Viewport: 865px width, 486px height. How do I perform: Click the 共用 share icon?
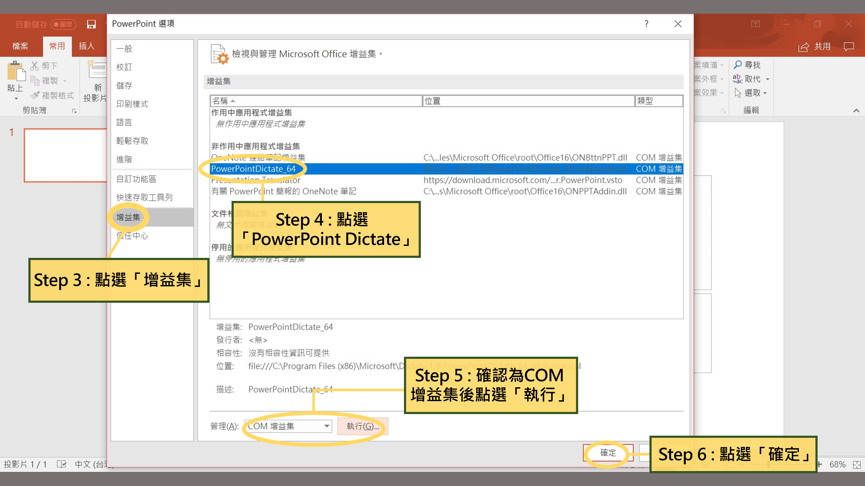[803, 47]
